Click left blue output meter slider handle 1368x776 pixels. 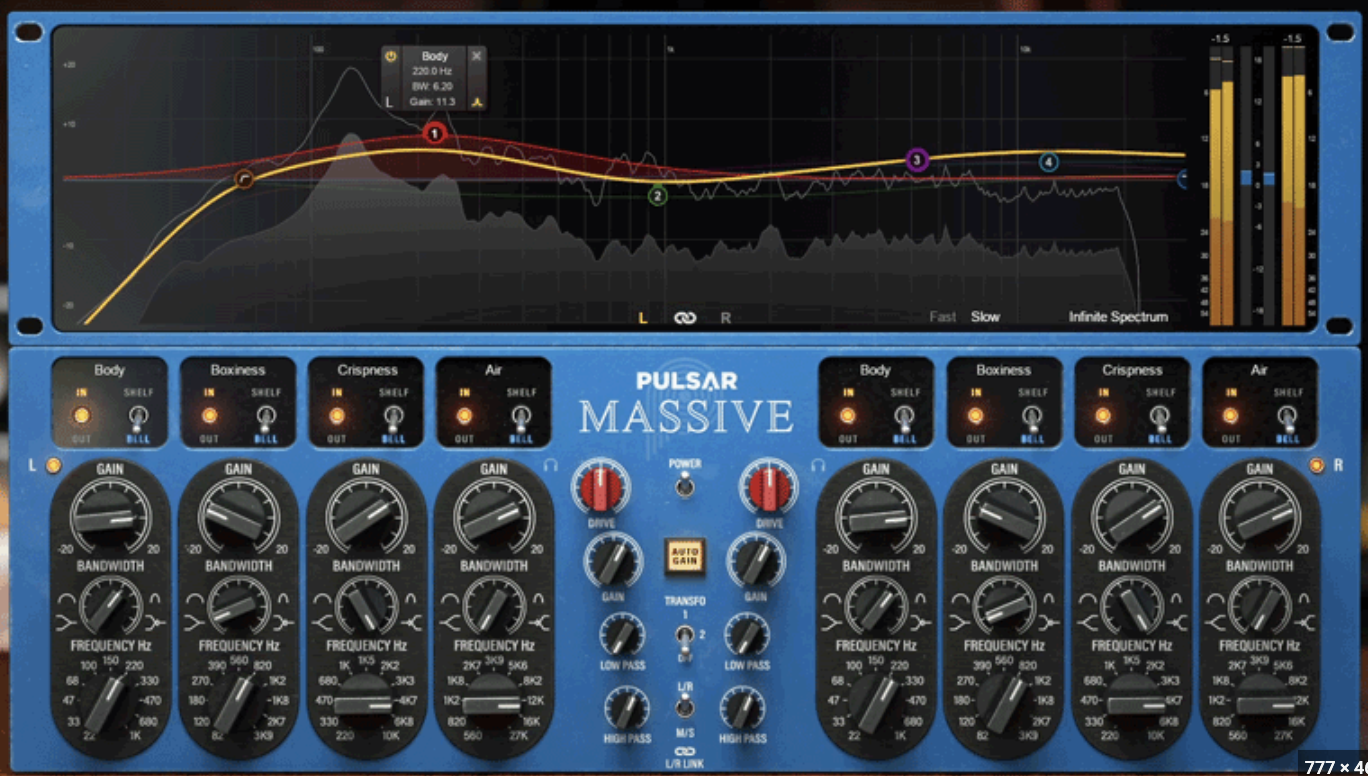pos(1245,177)
